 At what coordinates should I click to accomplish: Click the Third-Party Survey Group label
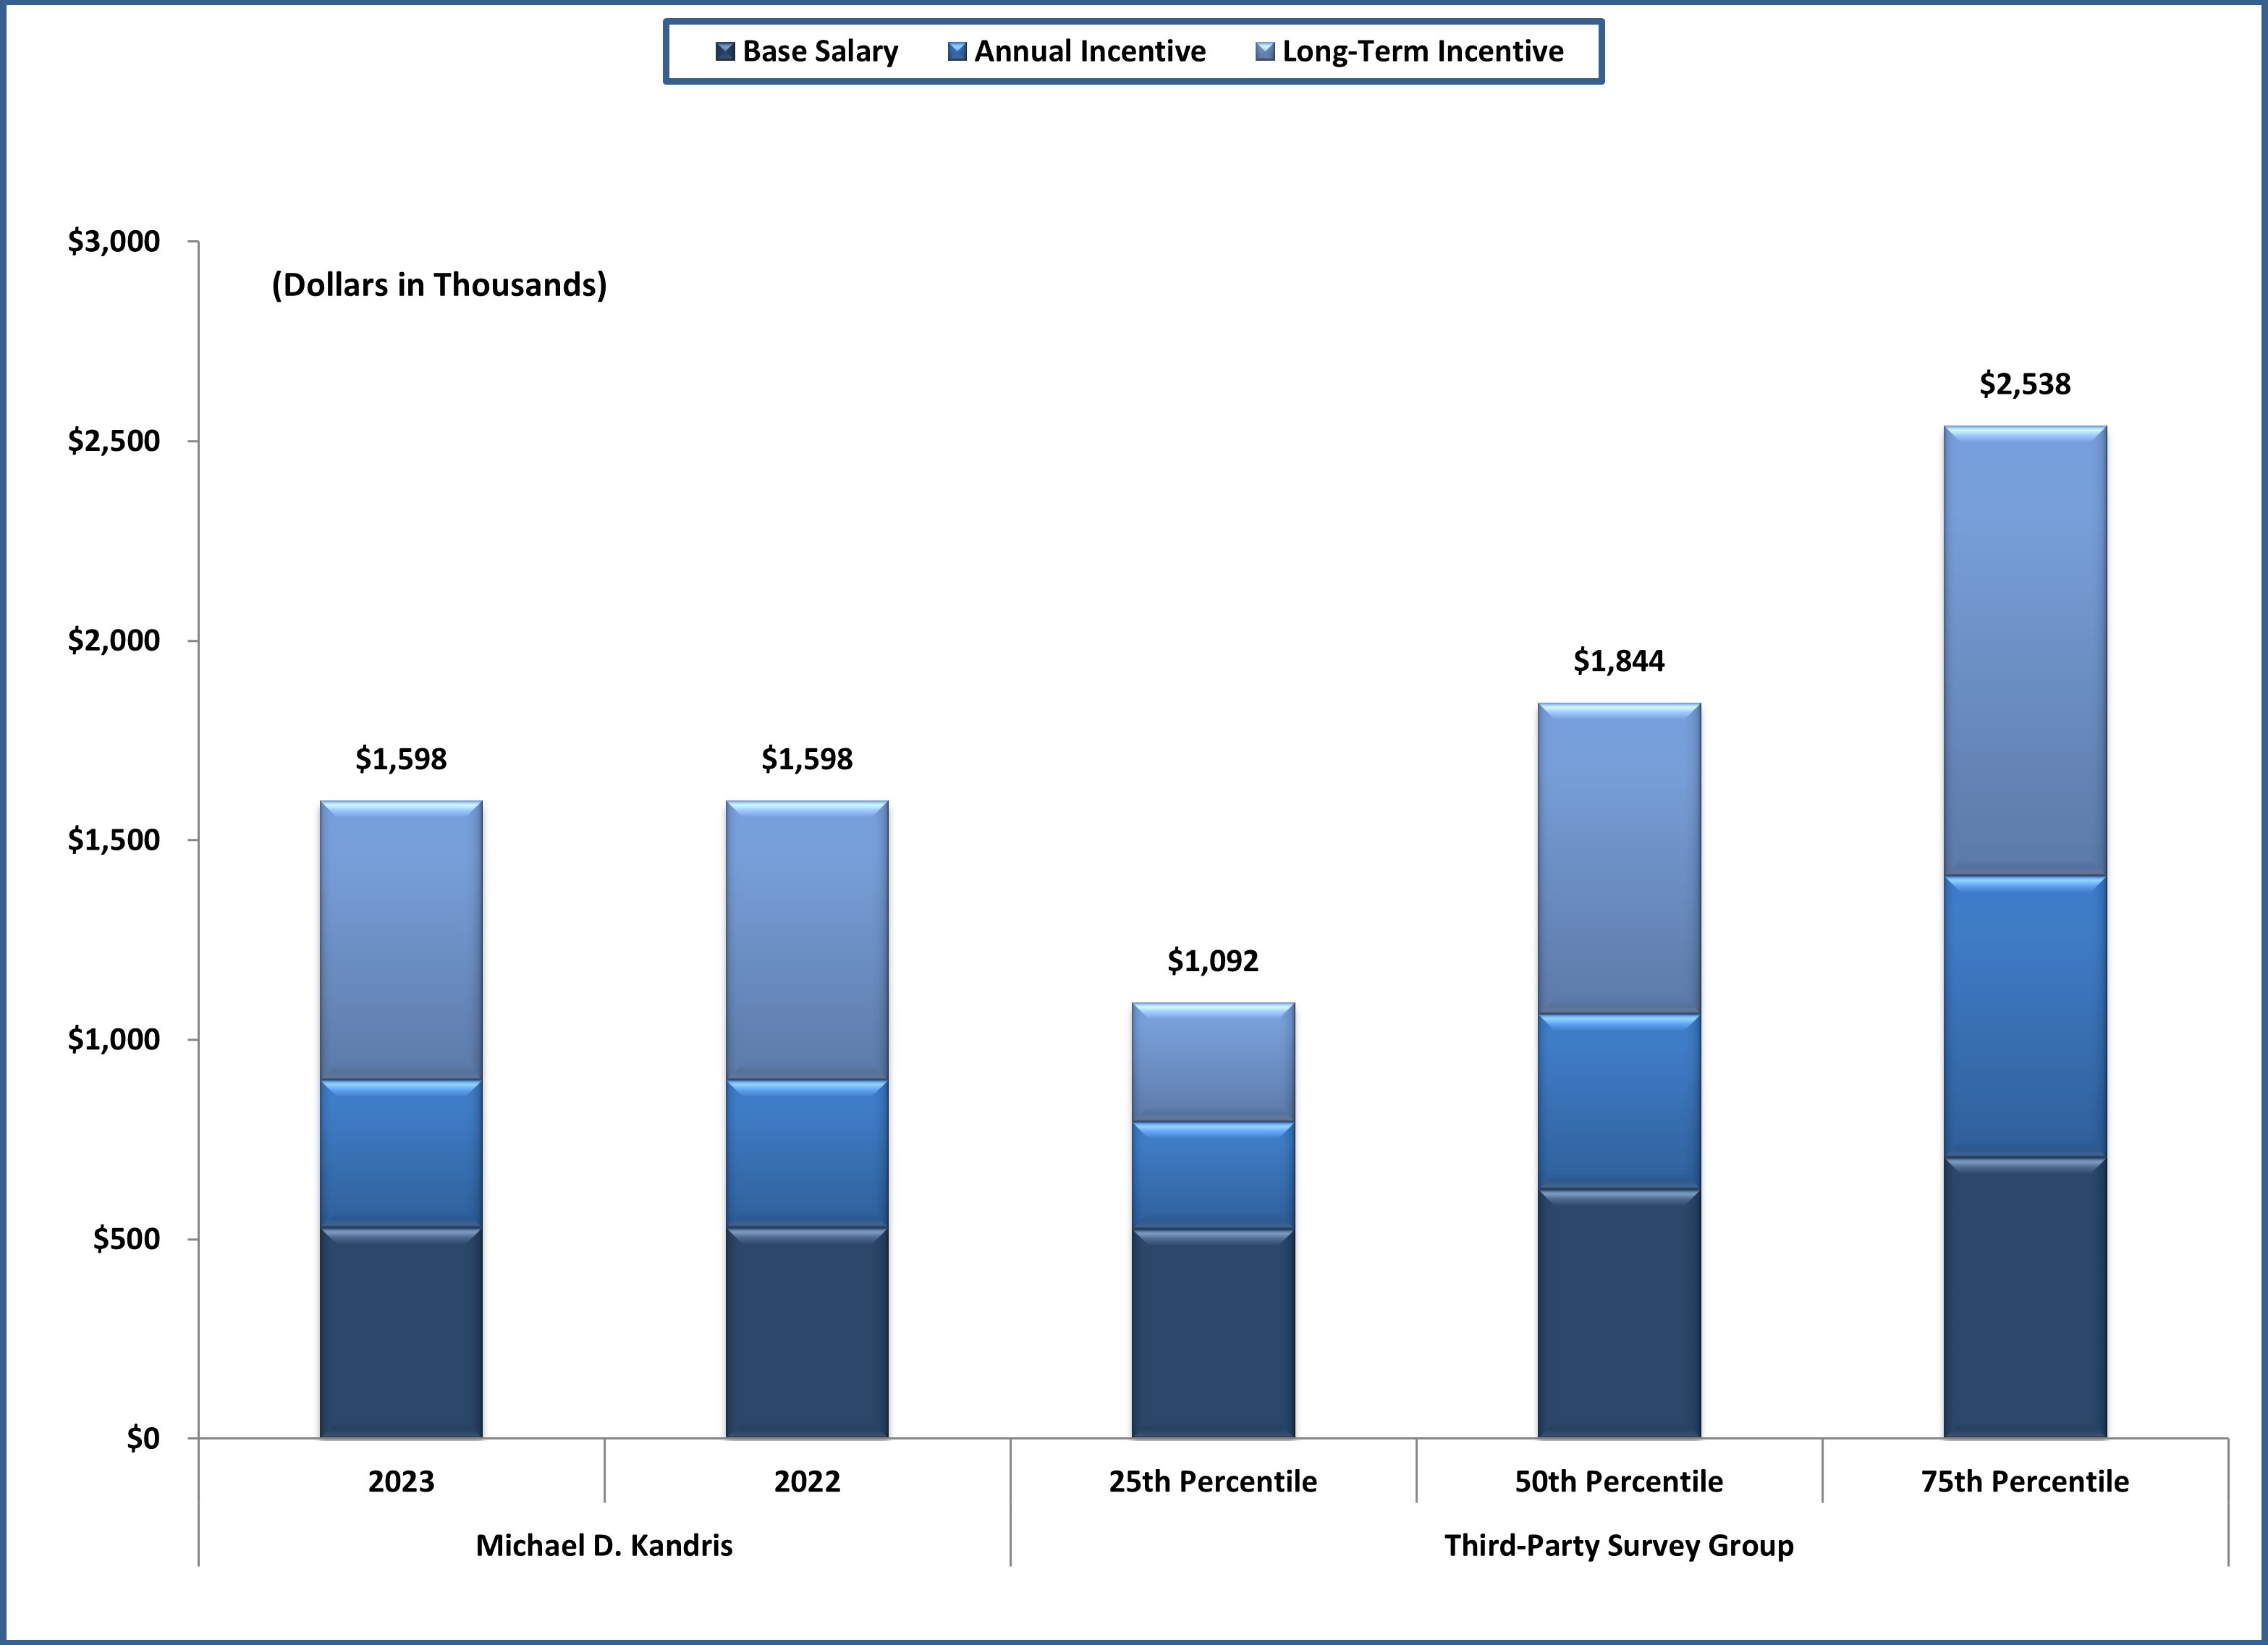[1619, 1545]
